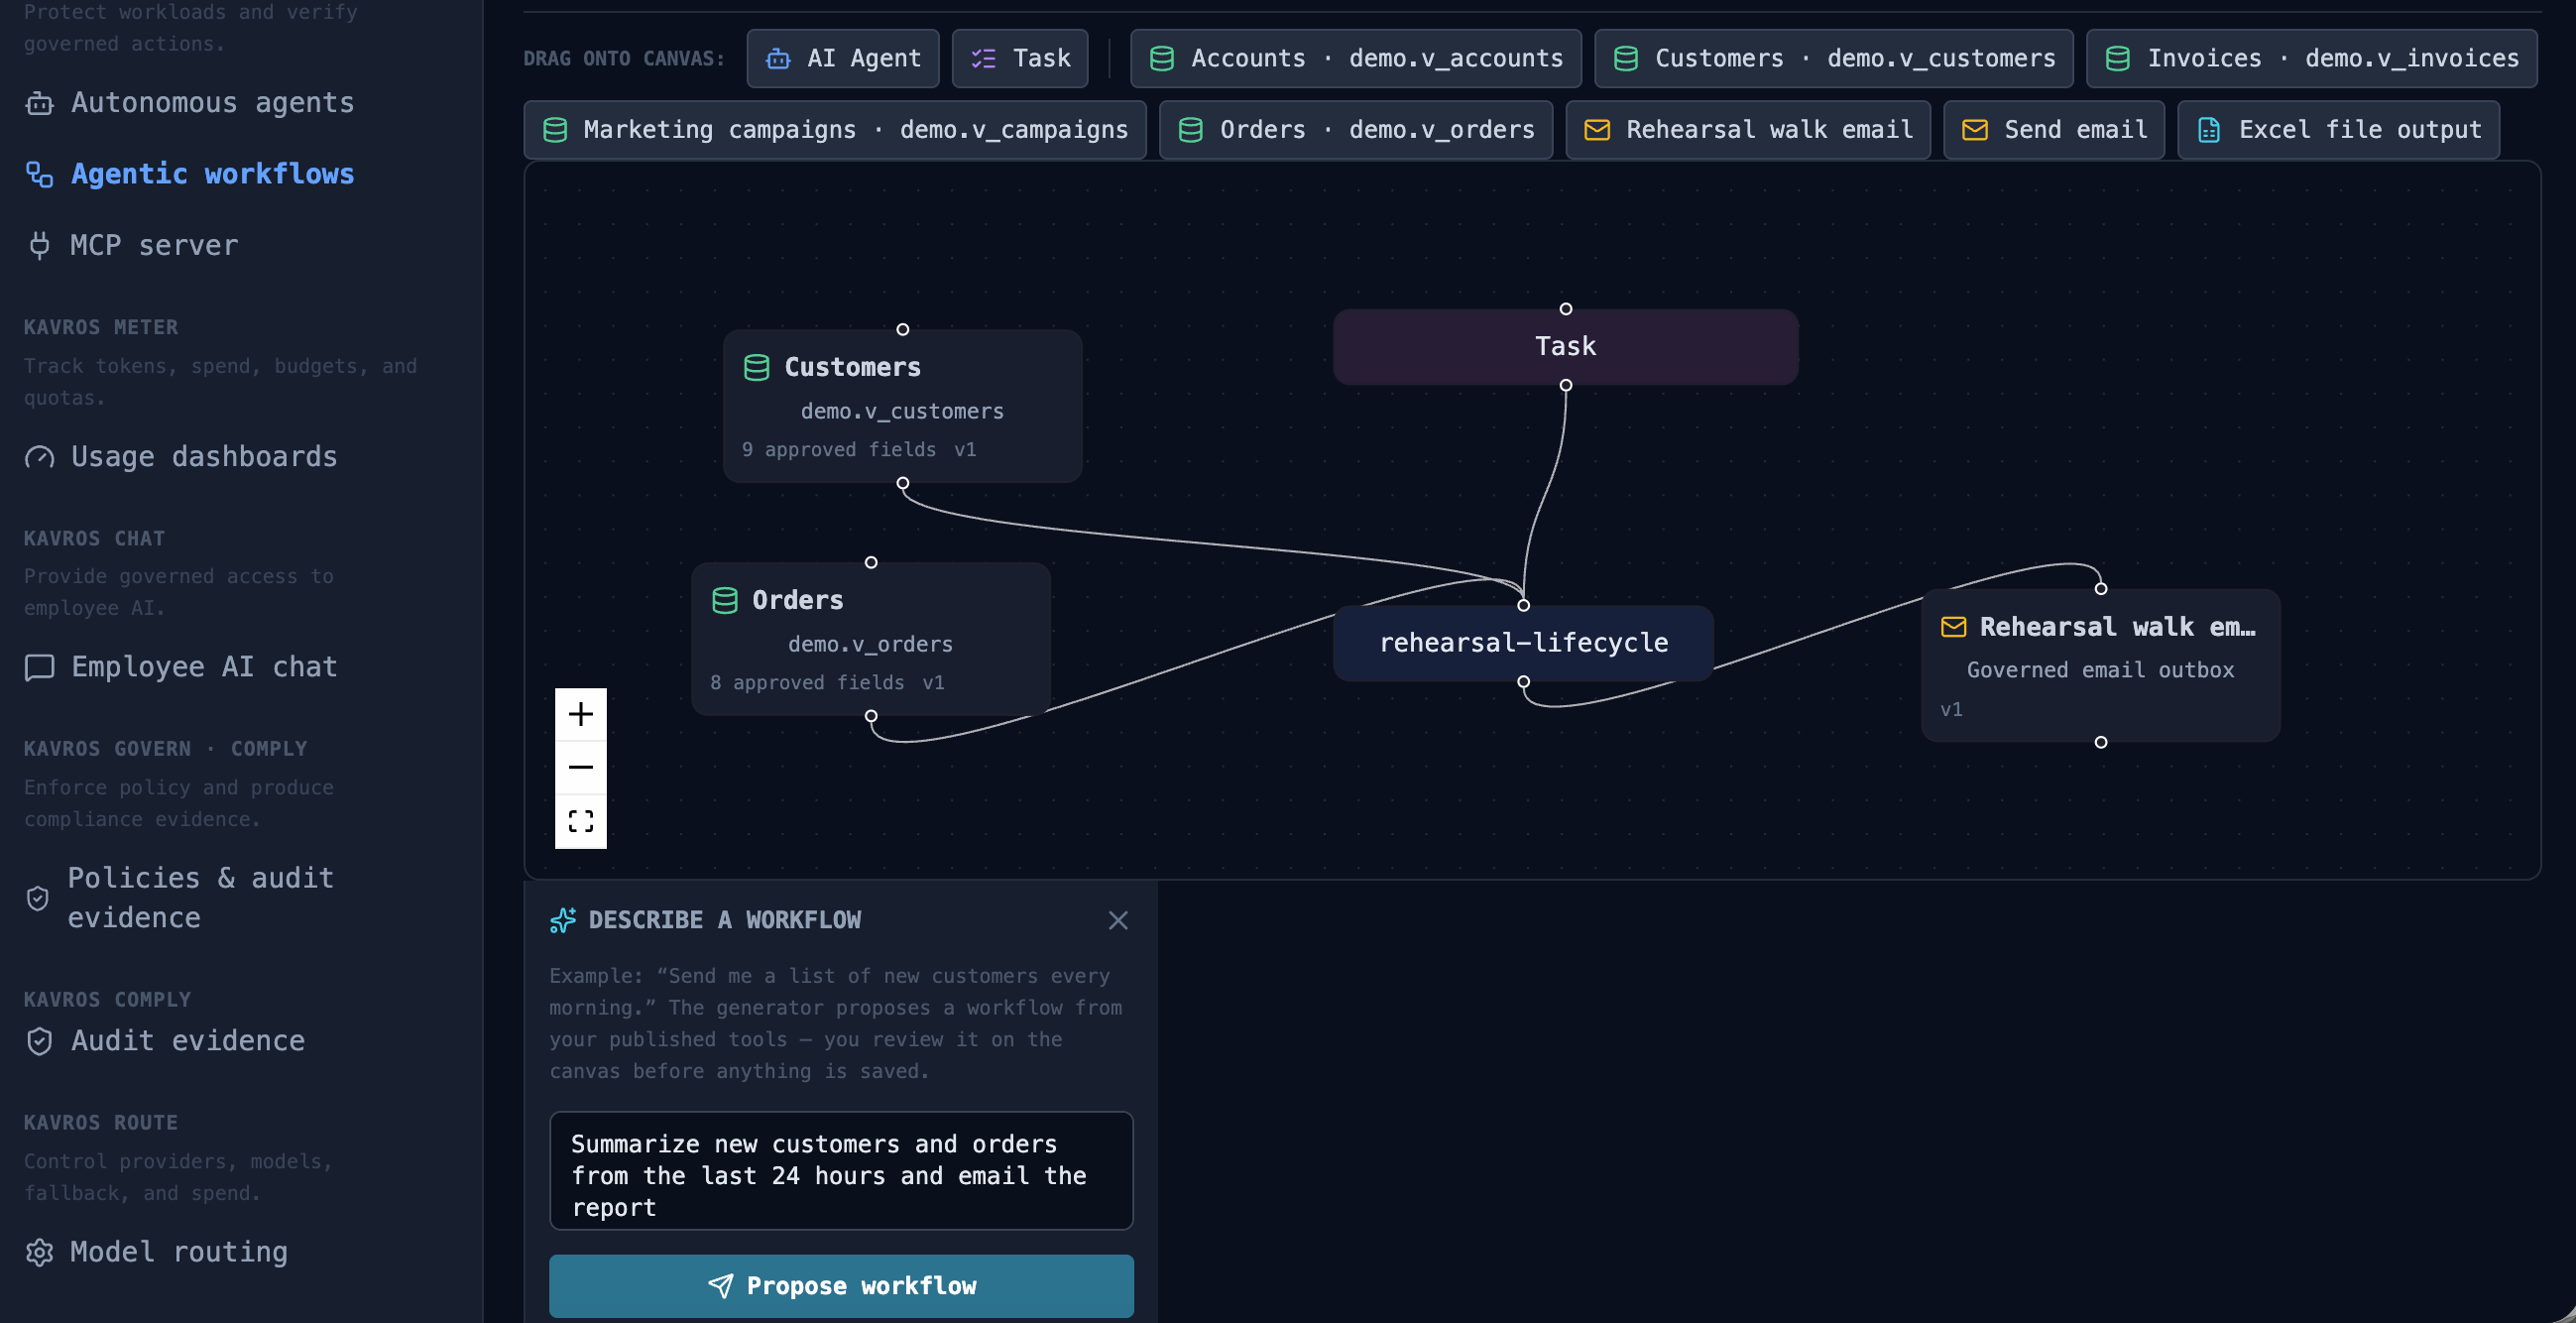Viewport: 2576px width, 1323px height.
Task: Pick the Orders demo.v_orders palette chip
Action: click(1356, 130)
